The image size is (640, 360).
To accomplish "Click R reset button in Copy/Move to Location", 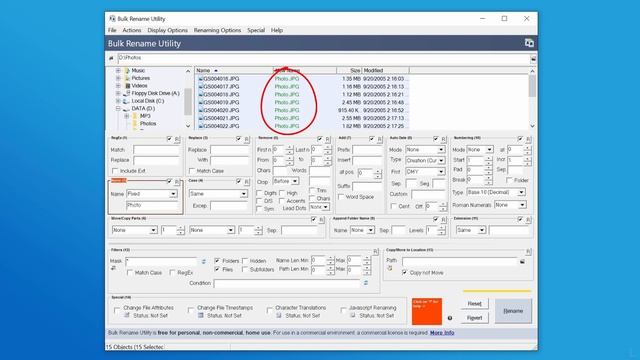I will [x=529, y=252].
